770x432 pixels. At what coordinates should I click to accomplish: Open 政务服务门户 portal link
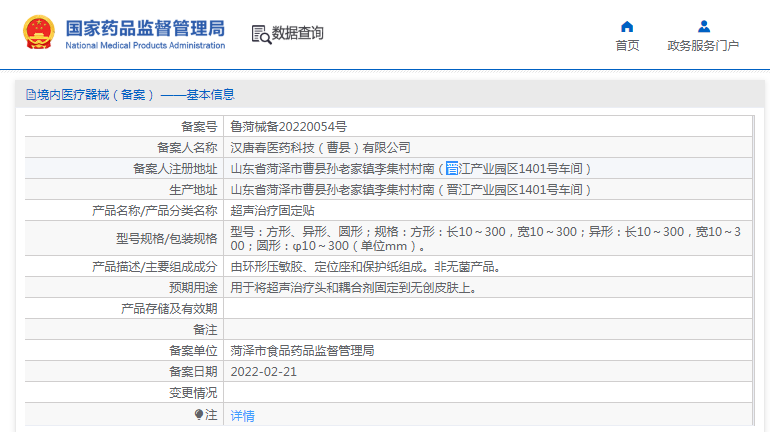703,46
